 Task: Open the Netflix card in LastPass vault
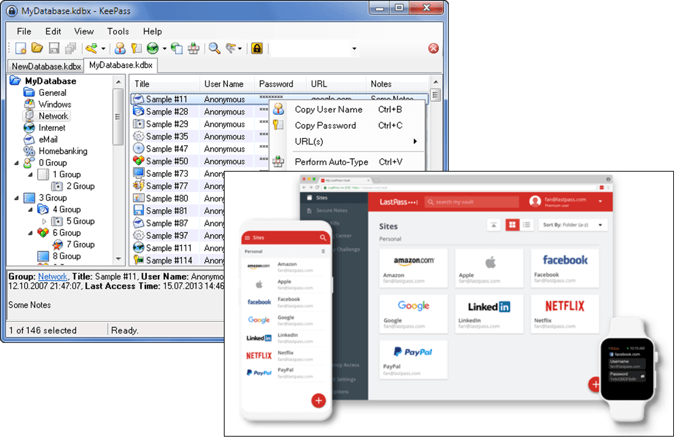[564, 314]
